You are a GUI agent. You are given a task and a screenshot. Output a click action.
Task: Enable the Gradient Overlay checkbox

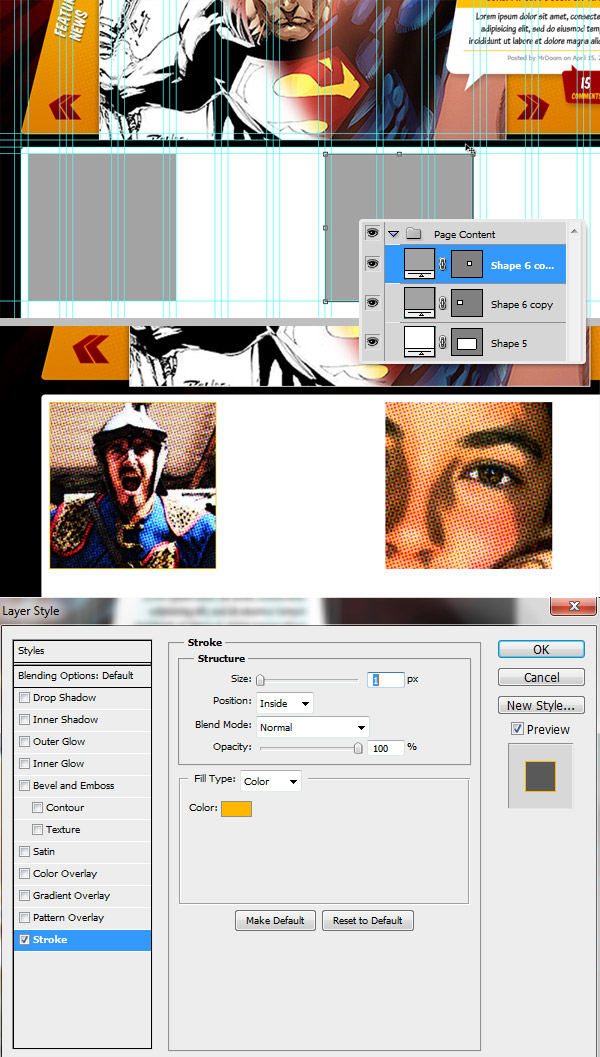click(x=25, y=896)
